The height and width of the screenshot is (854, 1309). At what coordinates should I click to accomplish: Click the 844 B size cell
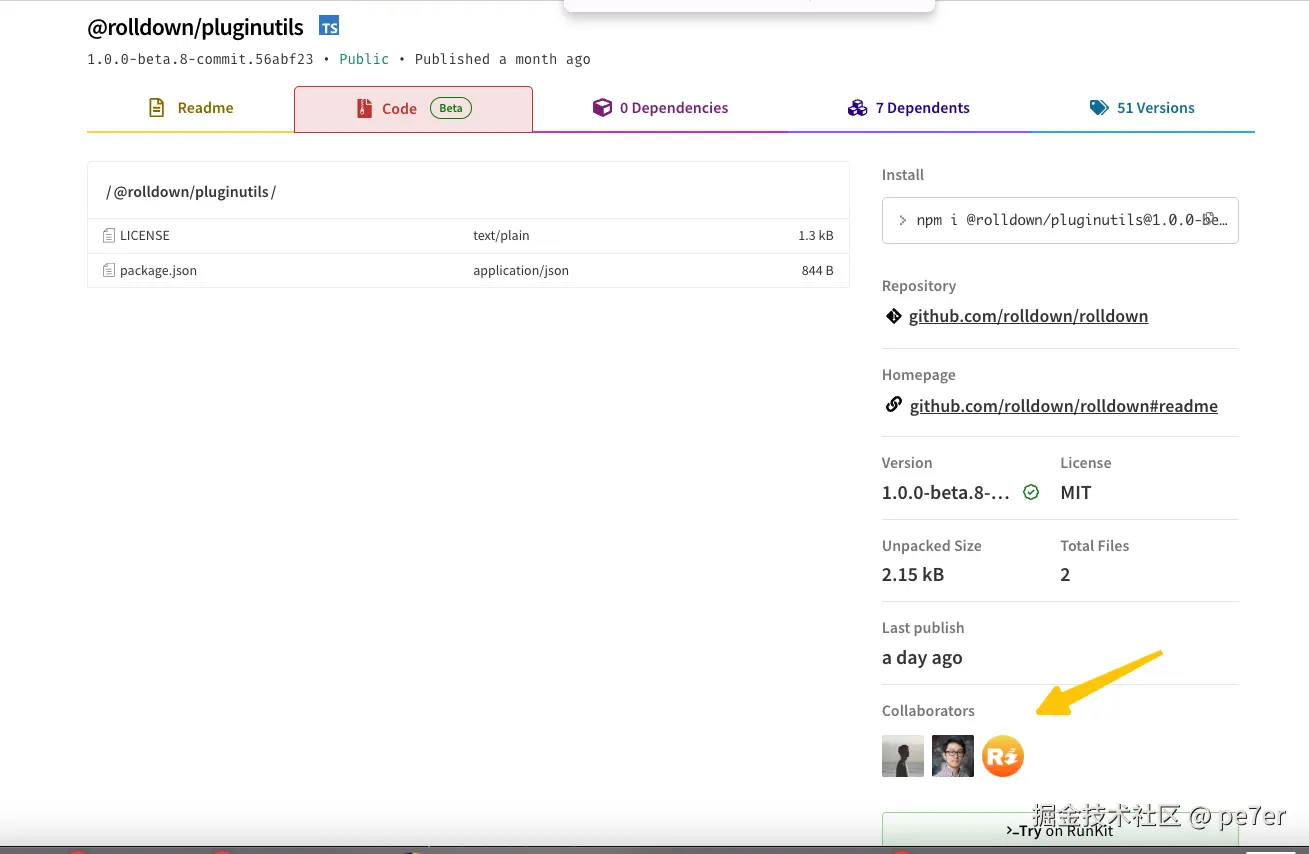coord(817,270)
